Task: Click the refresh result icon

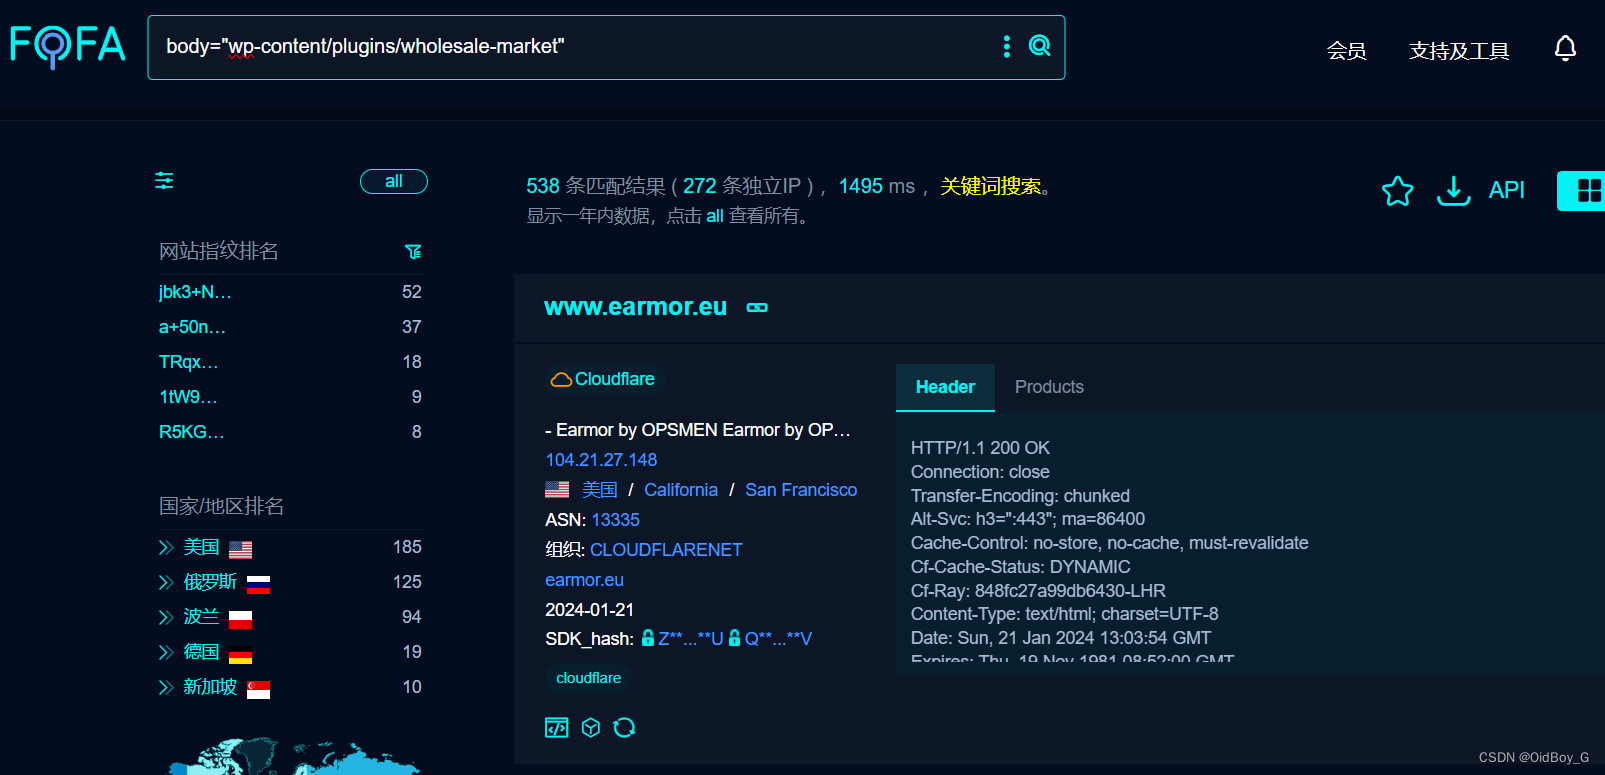Action: click(625, 728)
